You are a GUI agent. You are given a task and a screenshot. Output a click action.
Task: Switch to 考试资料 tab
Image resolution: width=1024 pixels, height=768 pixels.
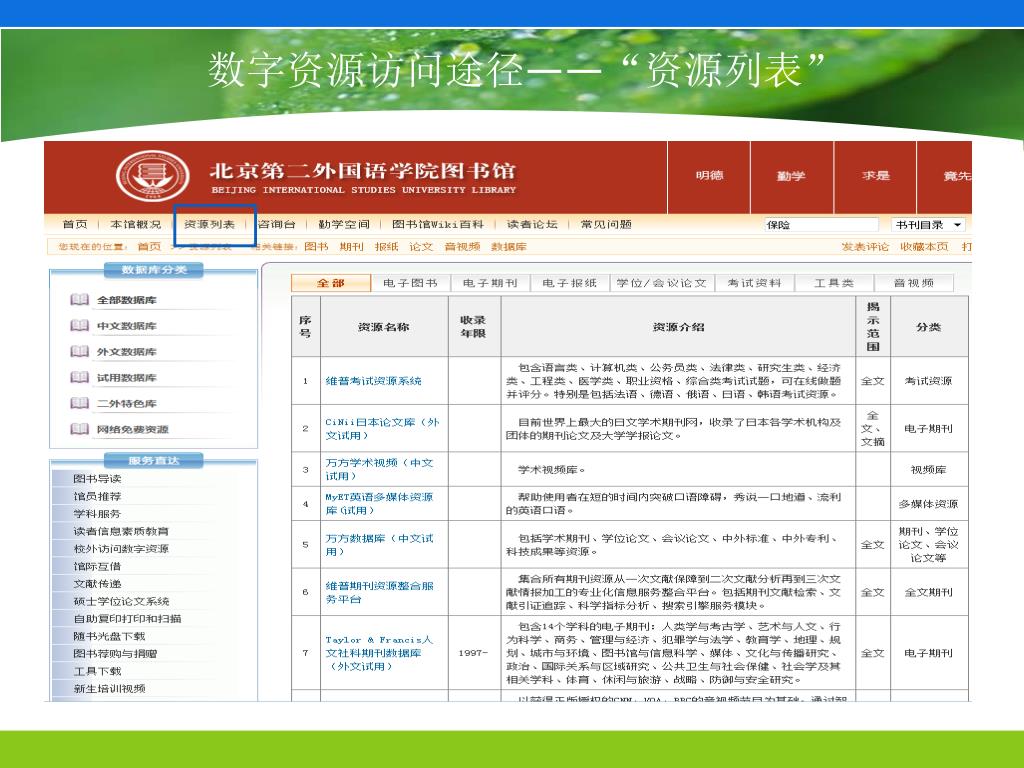pos(754,283)
